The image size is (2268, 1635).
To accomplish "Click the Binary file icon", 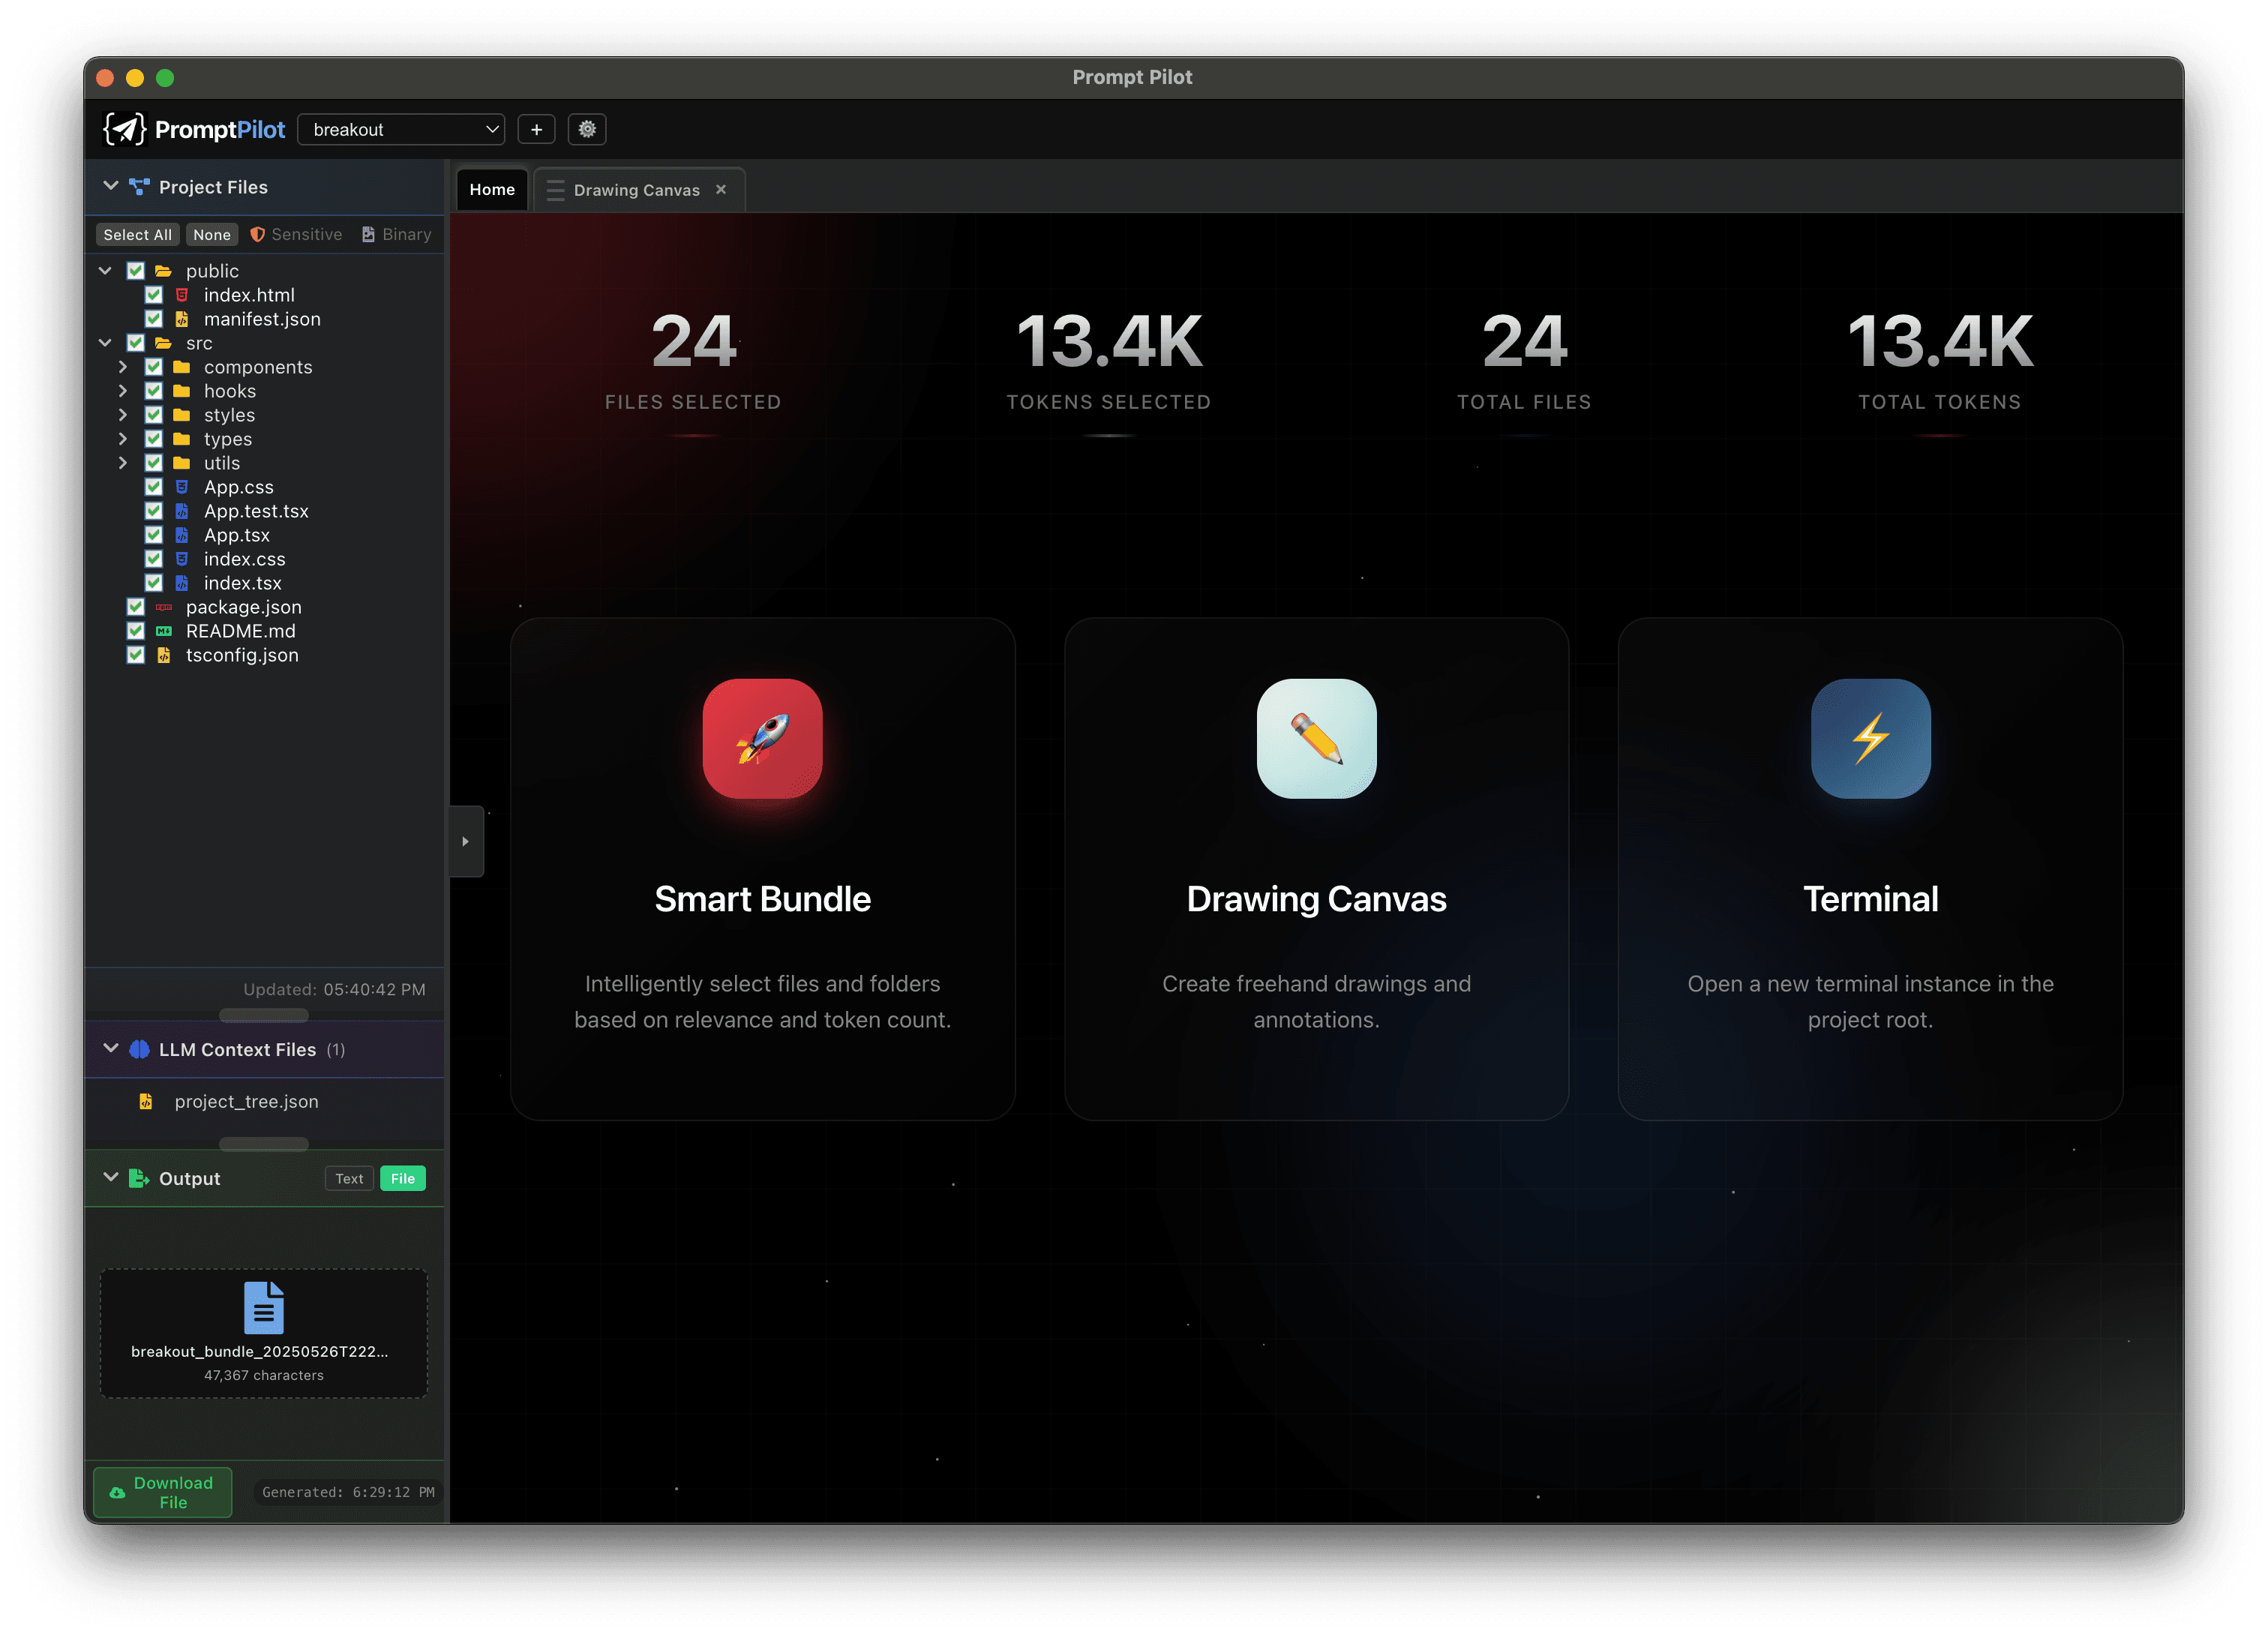I will (x=368, y=234).
